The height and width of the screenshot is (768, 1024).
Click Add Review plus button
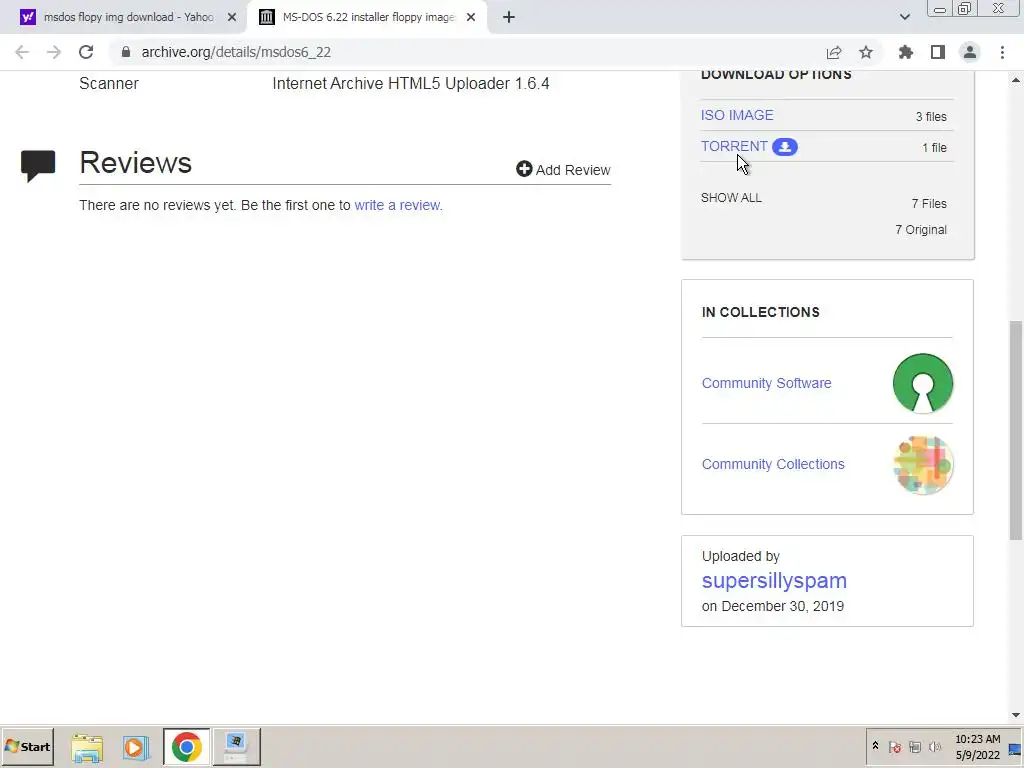pos(563,170)
